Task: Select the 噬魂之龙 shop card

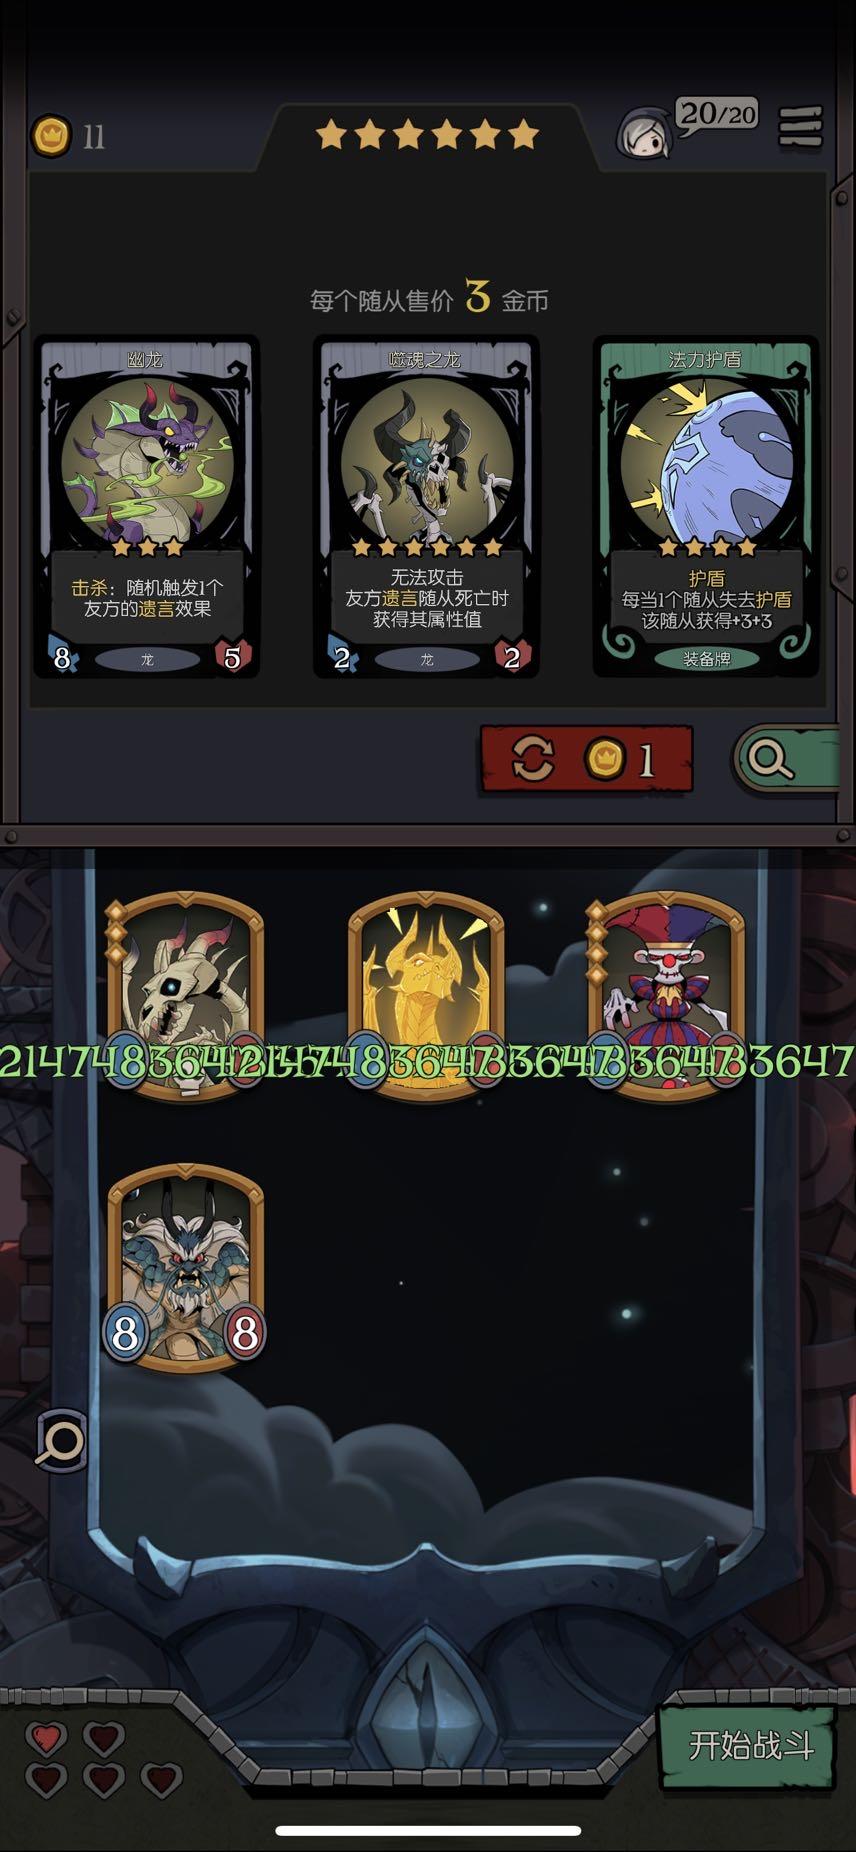Action: [427, 507]
